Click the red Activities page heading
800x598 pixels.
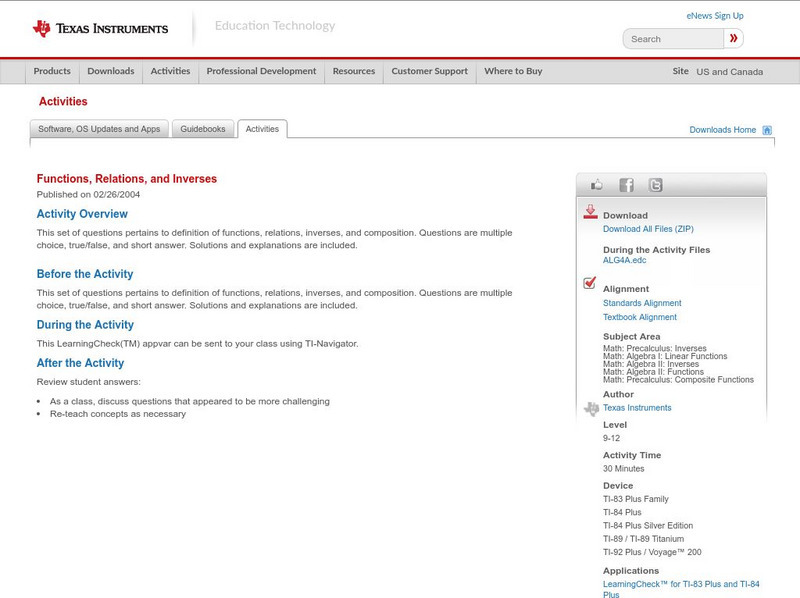[x=63, y=102]
